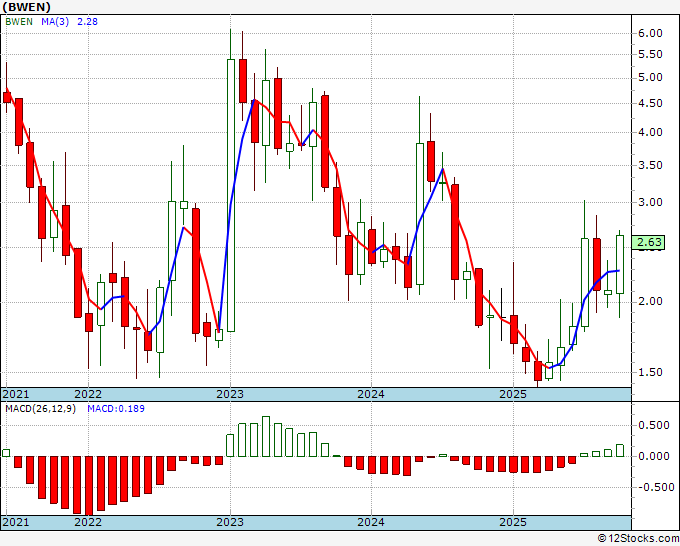Click 2022 on the price chart timeline
The height and width of the screenshot is (546, 680).
click(x=88, y=394)
